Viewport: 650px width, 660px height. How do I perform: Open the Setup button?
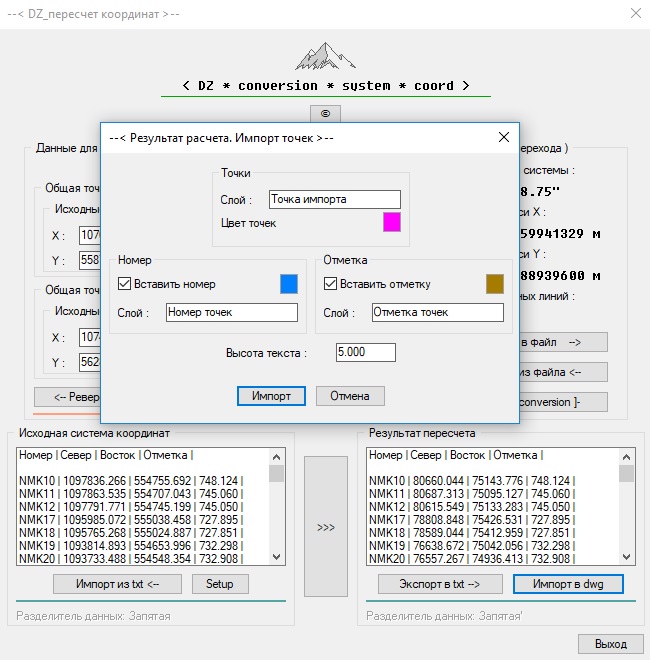[220, 584]
